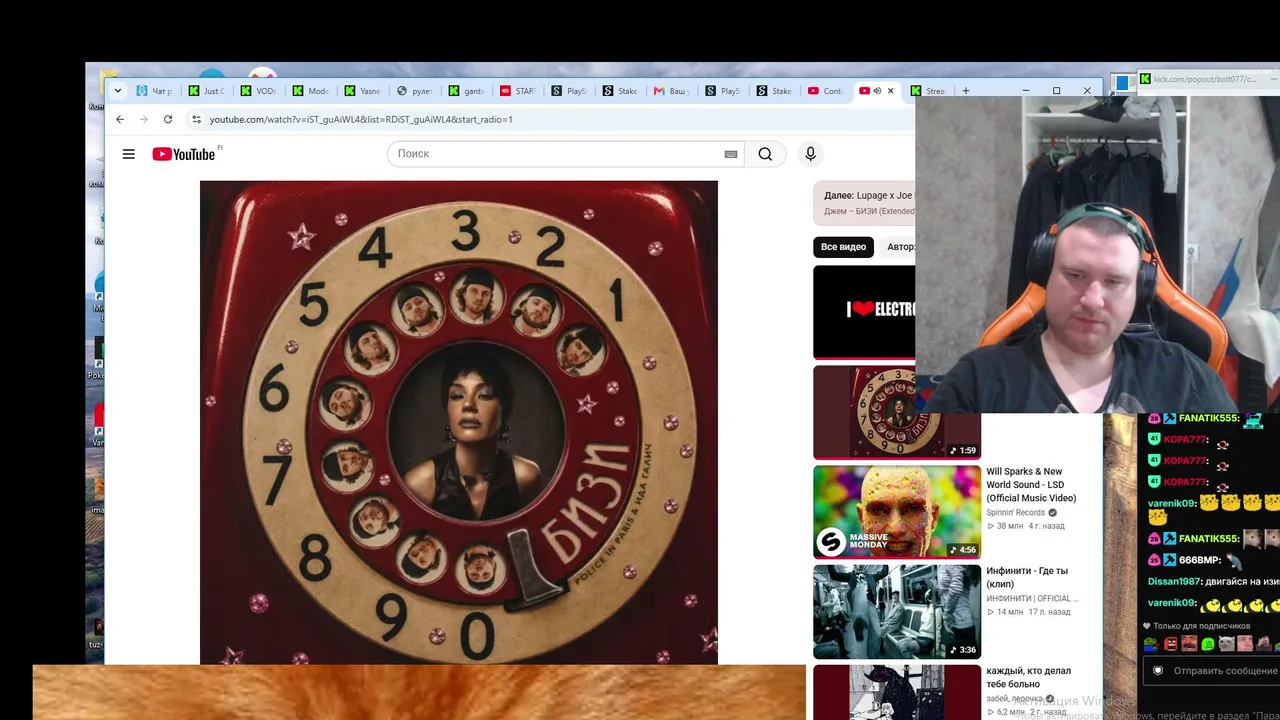Viewport: 1280px width, 720px height.
Task: Switch to the "STAR" tab
Action: (519, 91)
